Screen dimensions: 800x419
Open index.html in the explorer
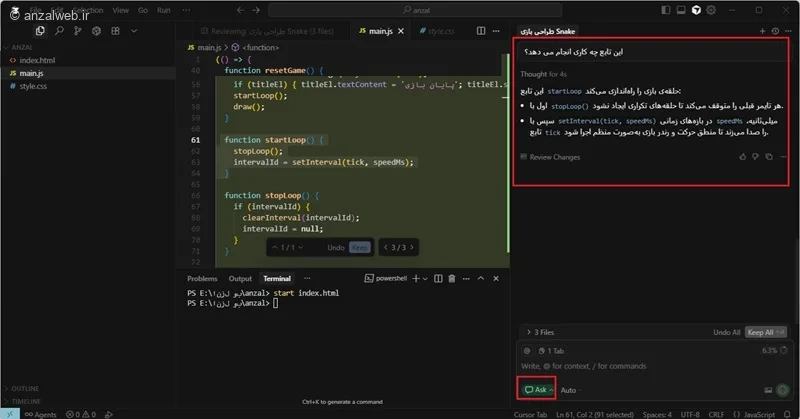coord(37,60)
